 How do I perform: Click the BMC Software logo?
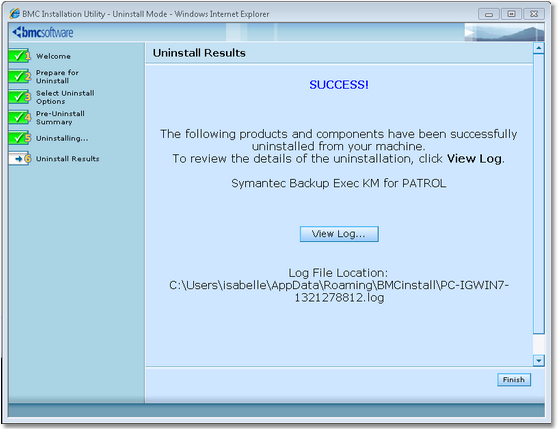43,32
